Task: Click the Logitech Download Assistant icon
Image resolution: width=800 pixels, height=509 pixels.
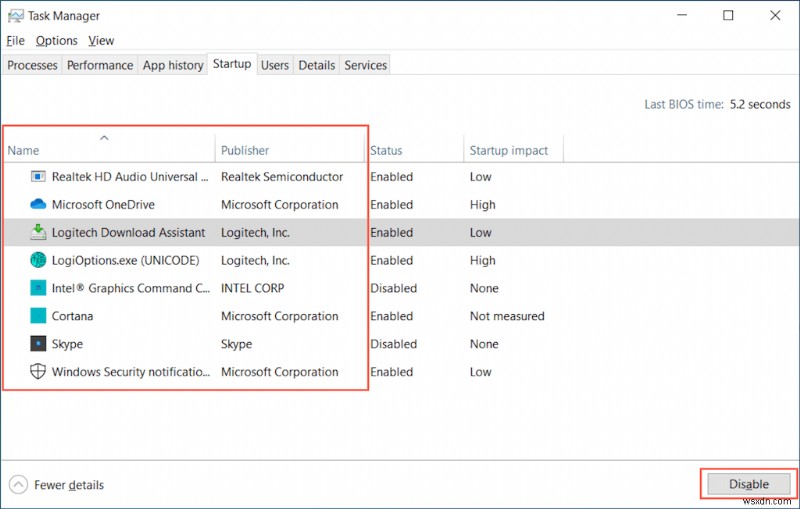Action: (38, 232)
